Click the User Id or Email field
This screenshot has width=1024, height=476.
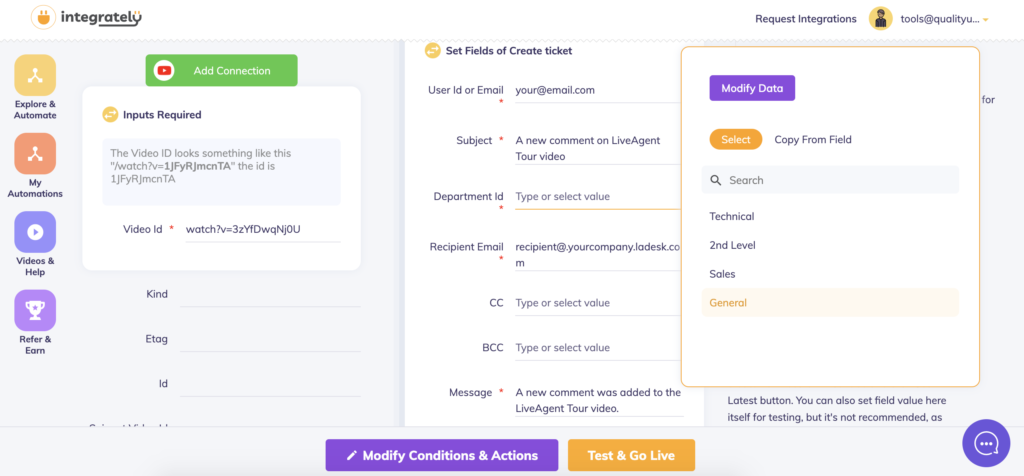(600, 91)
